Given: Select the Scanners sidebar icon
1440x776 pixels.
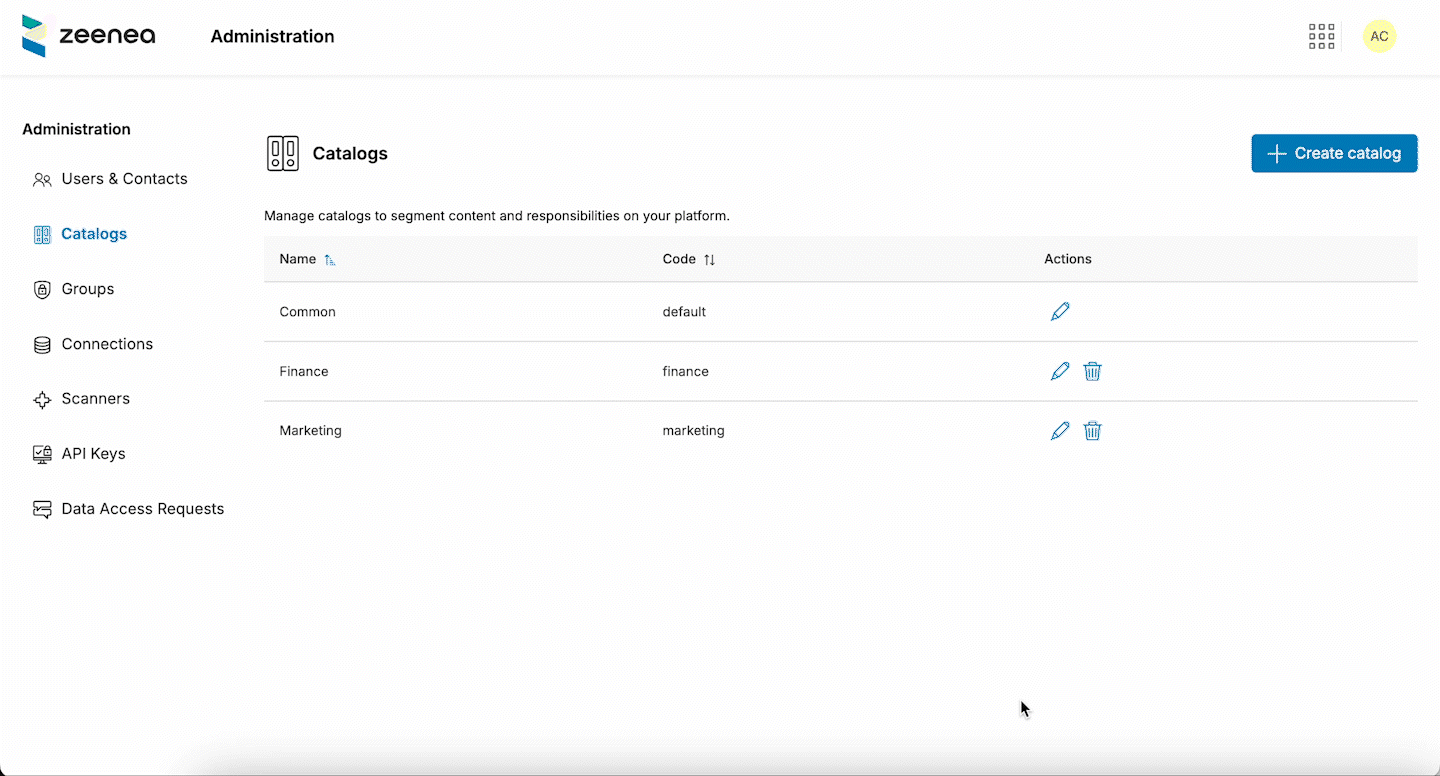Looking at the screenshot, I should pyautogui.click(x=42, y=398).
